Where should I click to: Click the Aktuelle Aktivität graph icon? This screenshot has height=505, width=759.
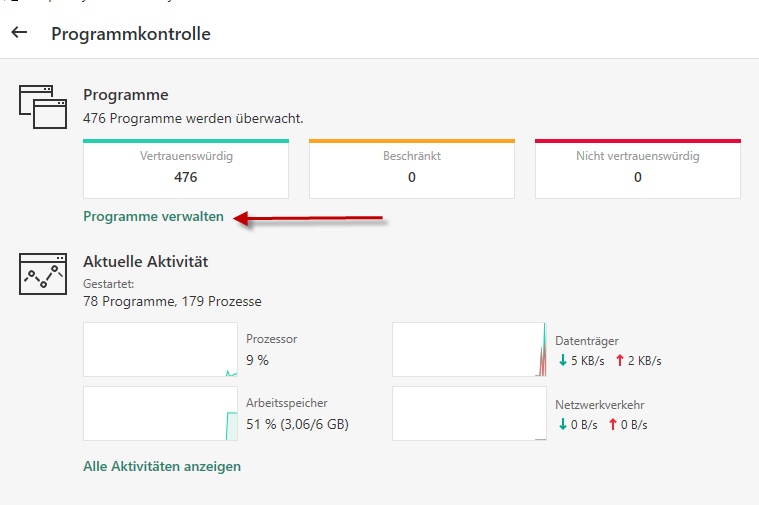pyautogui.click(x=42, y=273)
